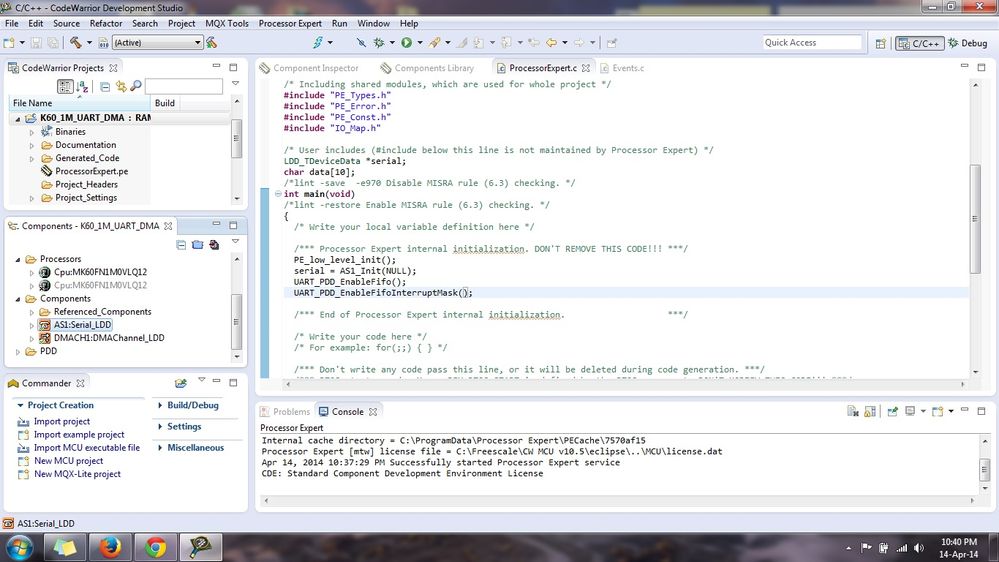Viewport: 999px width, 562px height.
Task: Expand the PDD folder in Components
Action: coord(17,351)
